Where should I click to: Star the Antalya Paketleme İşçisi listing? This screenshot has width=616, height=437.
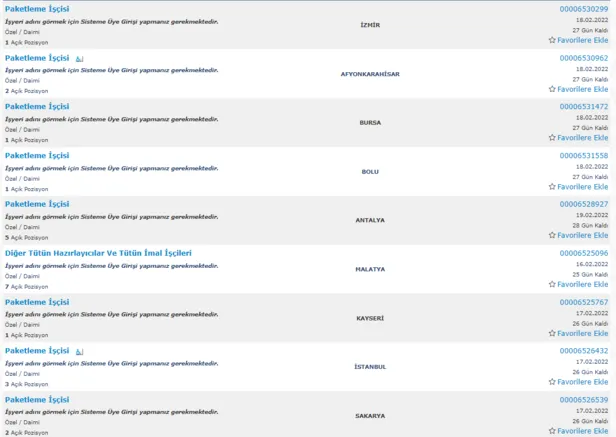(x=552, y=236)
